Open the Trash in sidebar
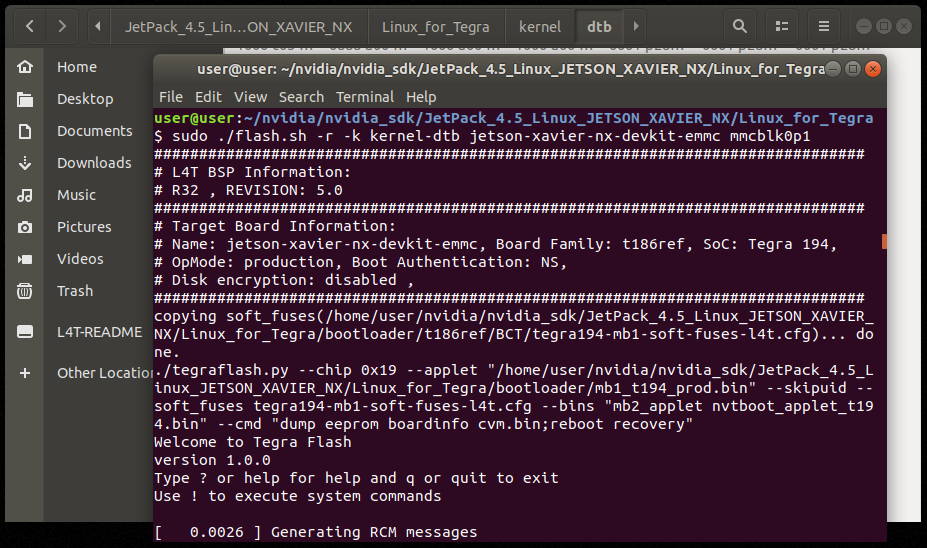Viewport: 927px width, 548px height. click(77, 291)
